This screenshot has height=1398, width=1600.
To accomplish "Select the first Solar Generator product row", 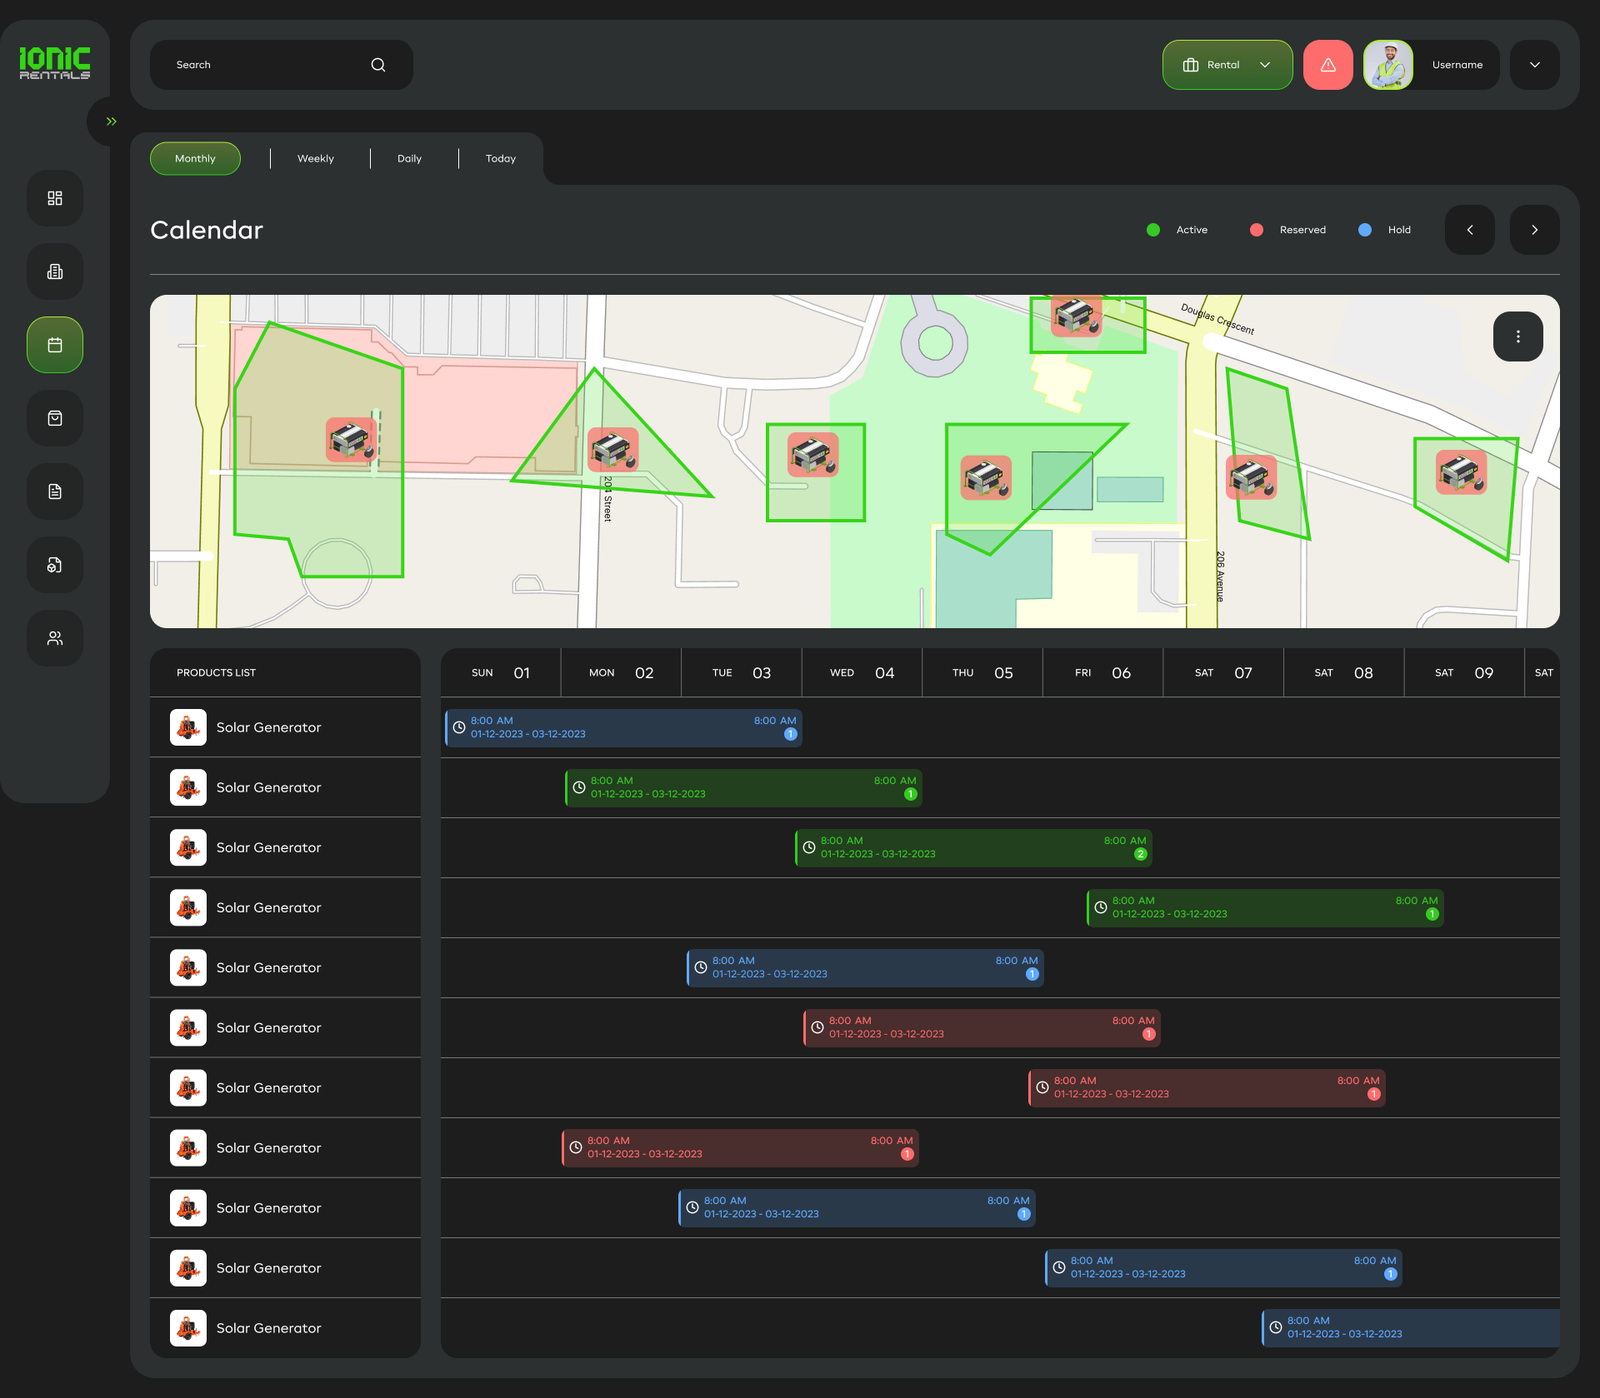I will pos(285,728).
